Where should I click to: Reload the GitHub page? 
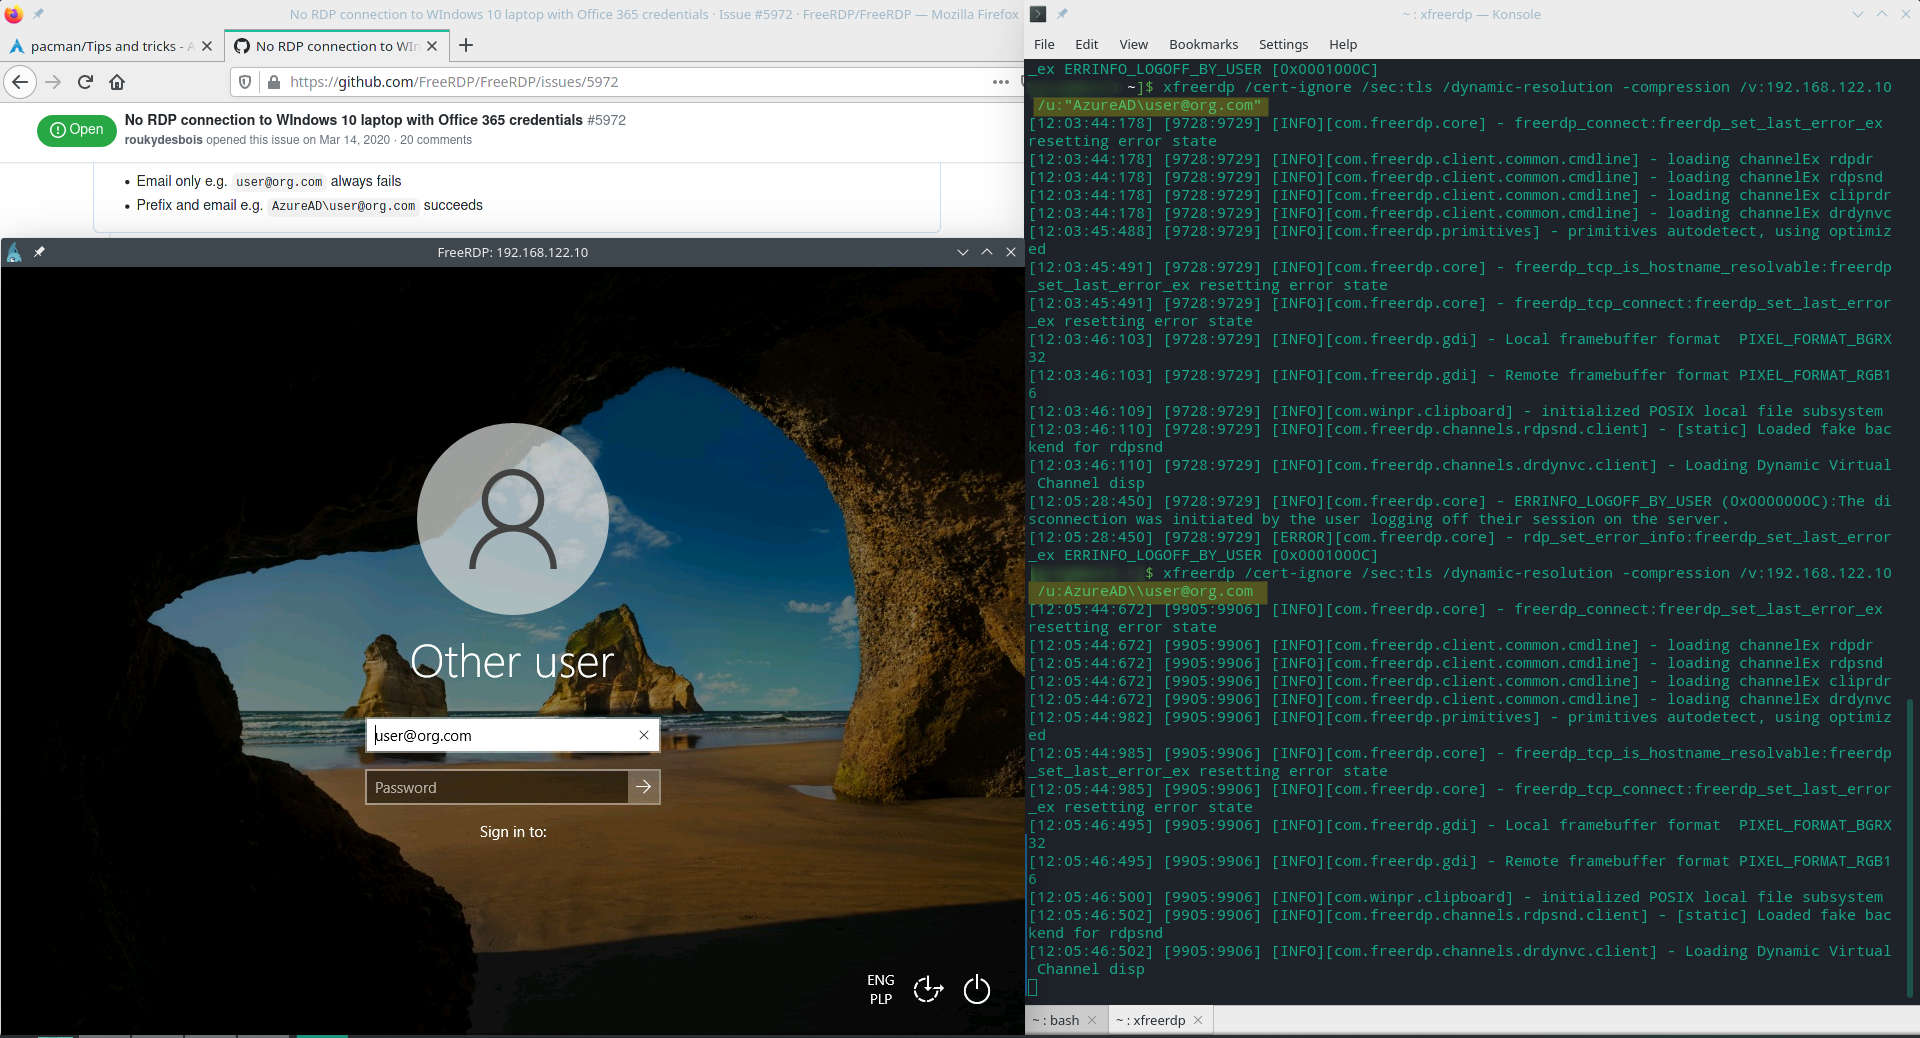(85, 83)
